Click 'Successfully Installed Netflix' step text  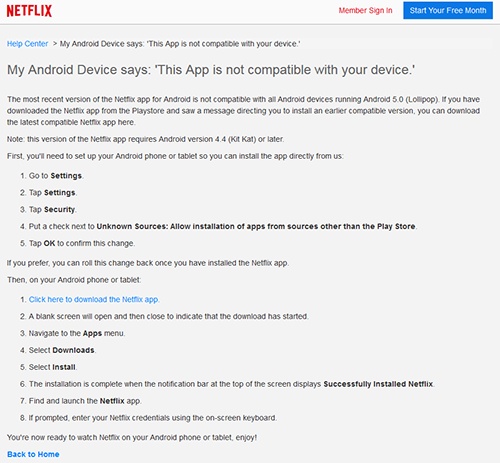click(x=232, y=384)
